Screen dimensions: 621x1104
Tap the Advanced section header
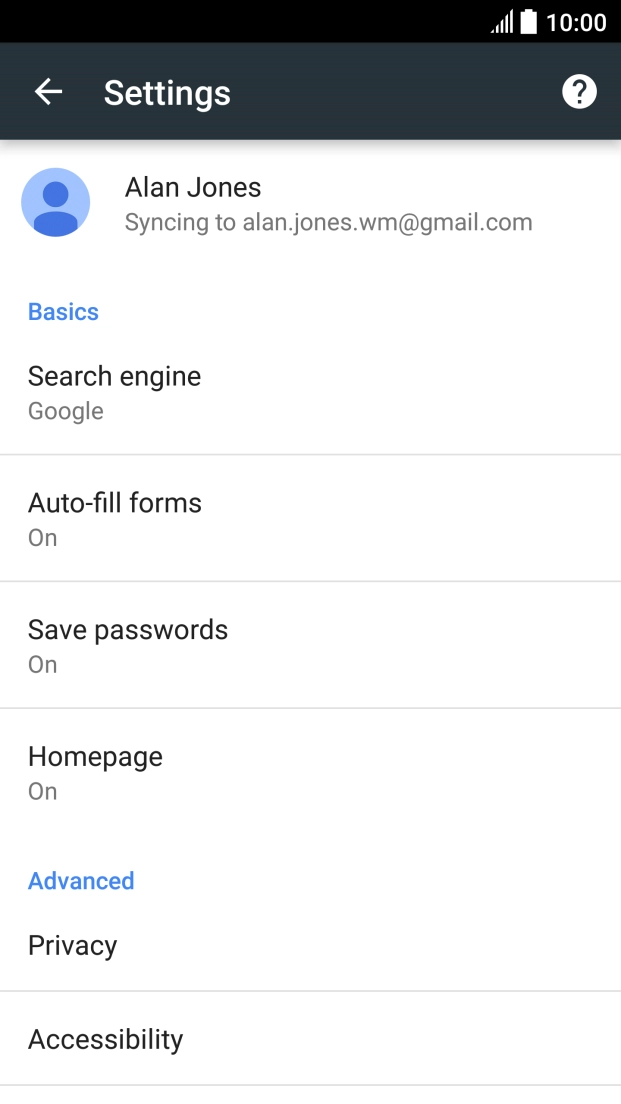pyautogui.click(x=81, y=881)
